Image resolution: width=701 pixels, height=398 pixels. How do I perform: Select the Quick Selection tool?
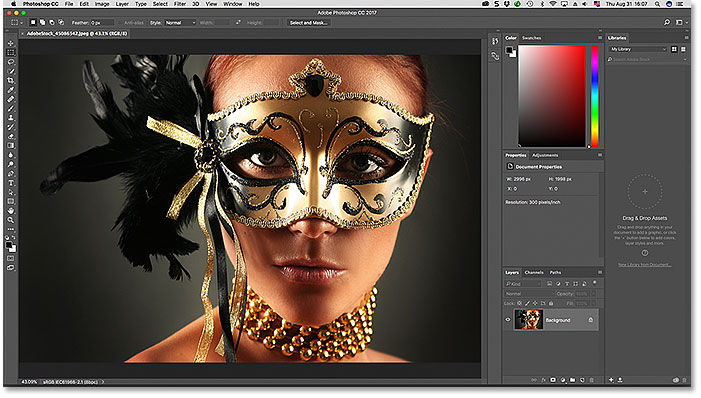(x=11, y=72)
